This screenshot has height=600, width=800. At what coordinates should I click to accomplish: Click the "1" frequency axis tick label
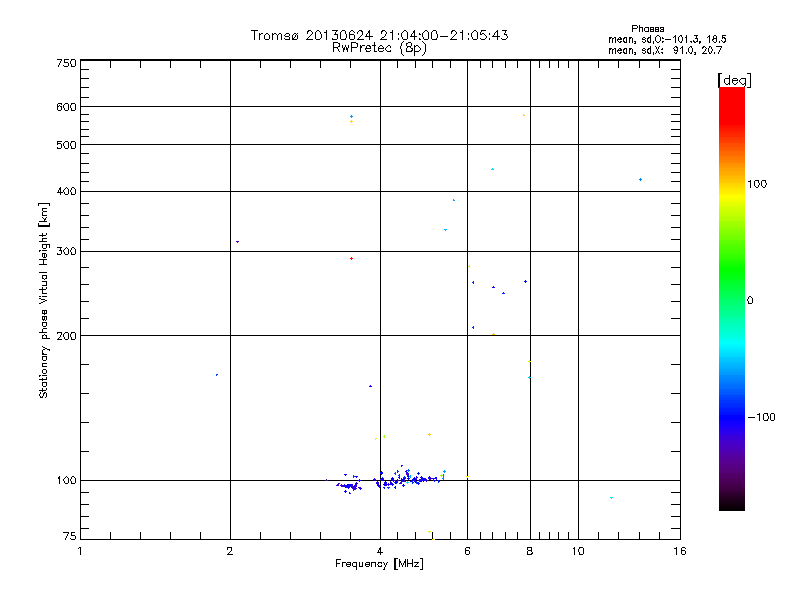80,551
